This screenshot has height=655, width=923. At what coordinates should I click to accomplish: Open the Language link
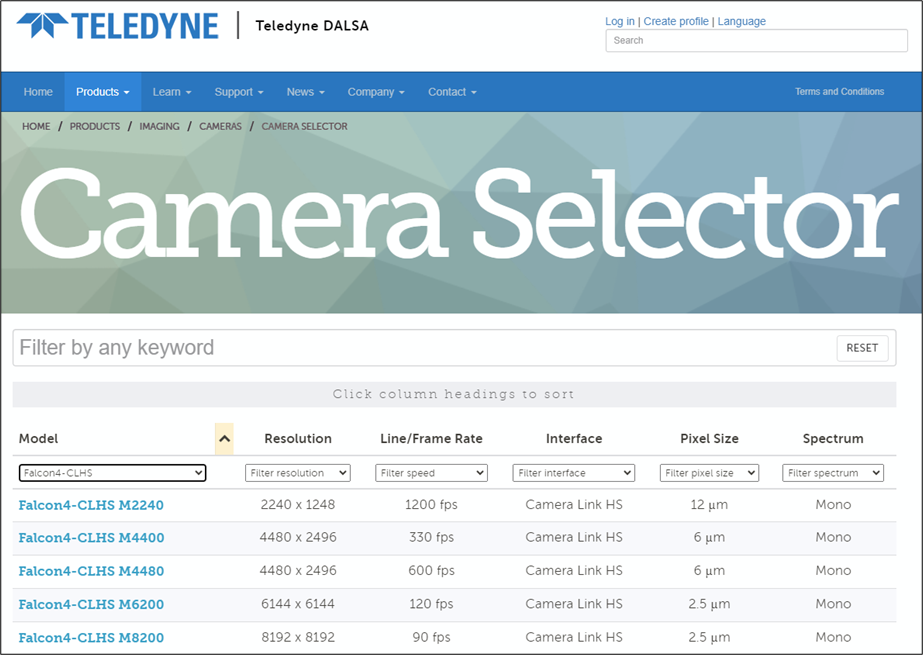click(x=742, y=21)
